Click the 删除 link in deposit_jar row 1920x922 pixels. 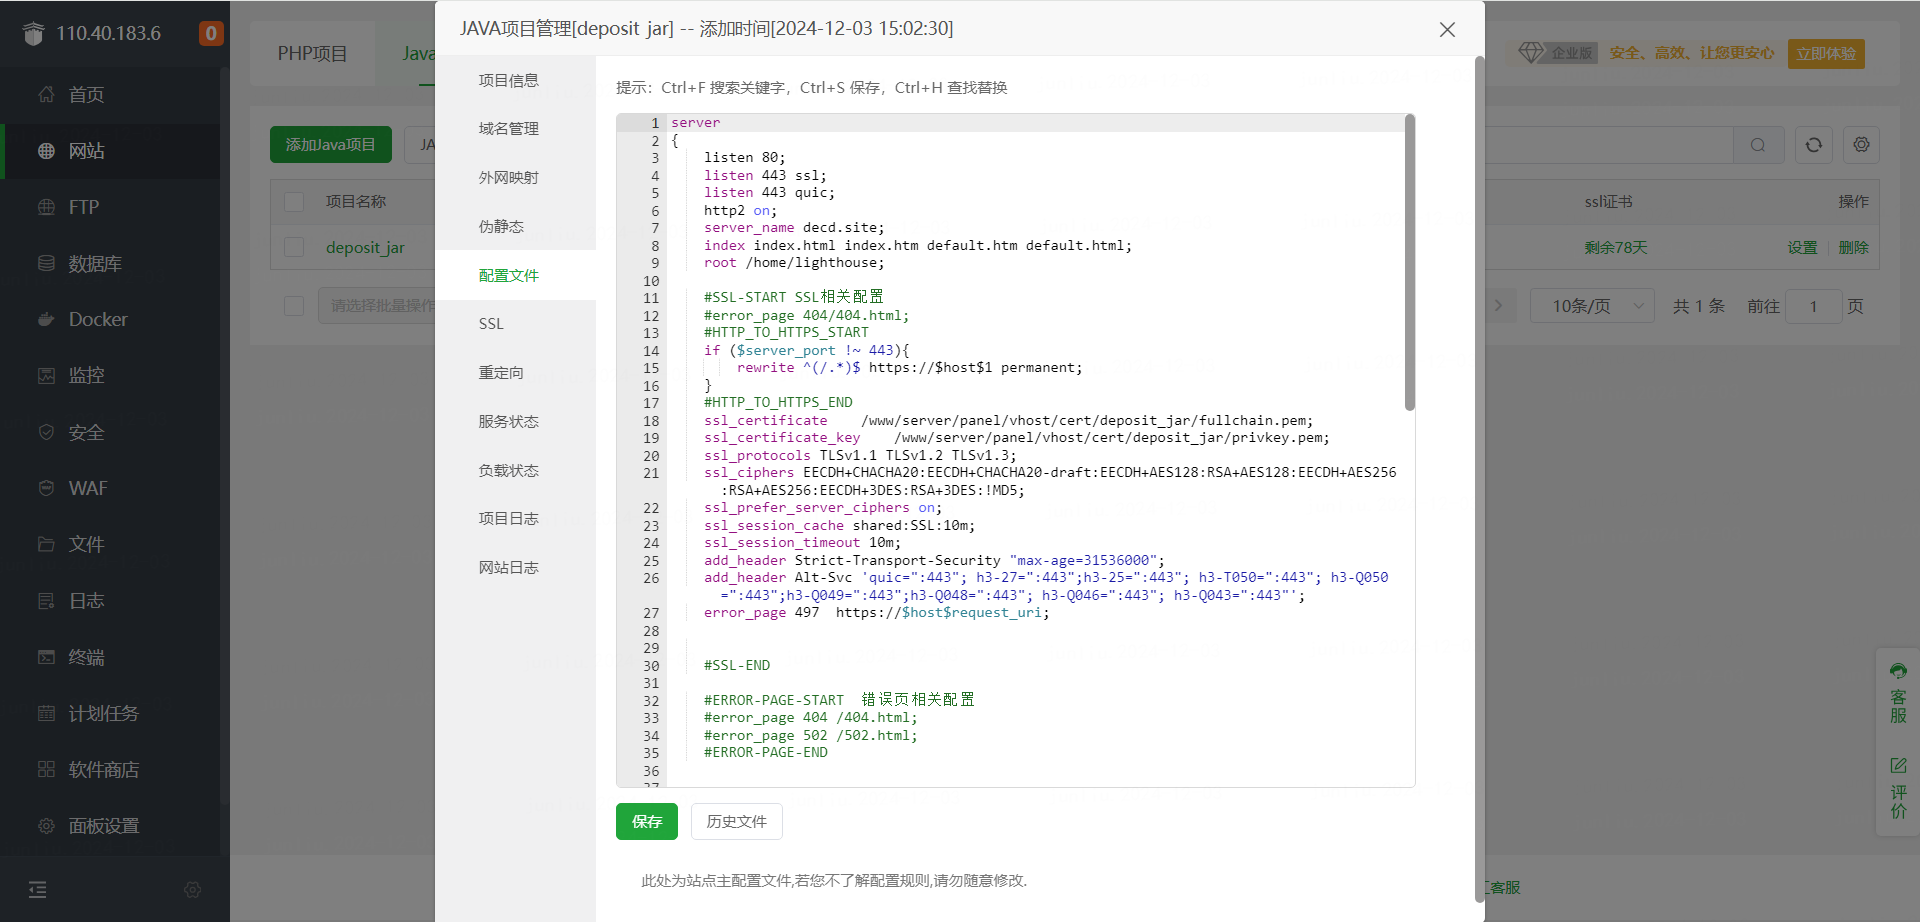[1854, 248]
